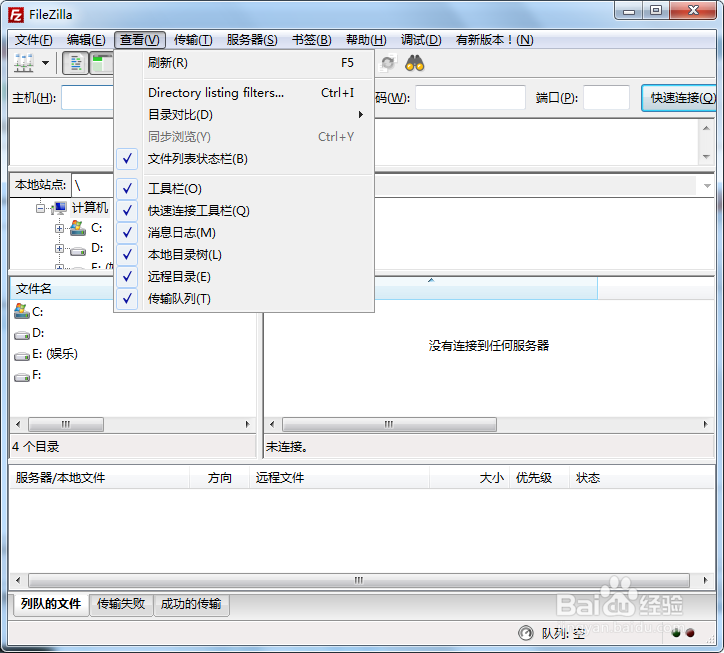Screen dimensions: 724x653
Task: Click local file list horizontal scrollbar thumb
Action: pyautogui.click(x=66, y=424)
